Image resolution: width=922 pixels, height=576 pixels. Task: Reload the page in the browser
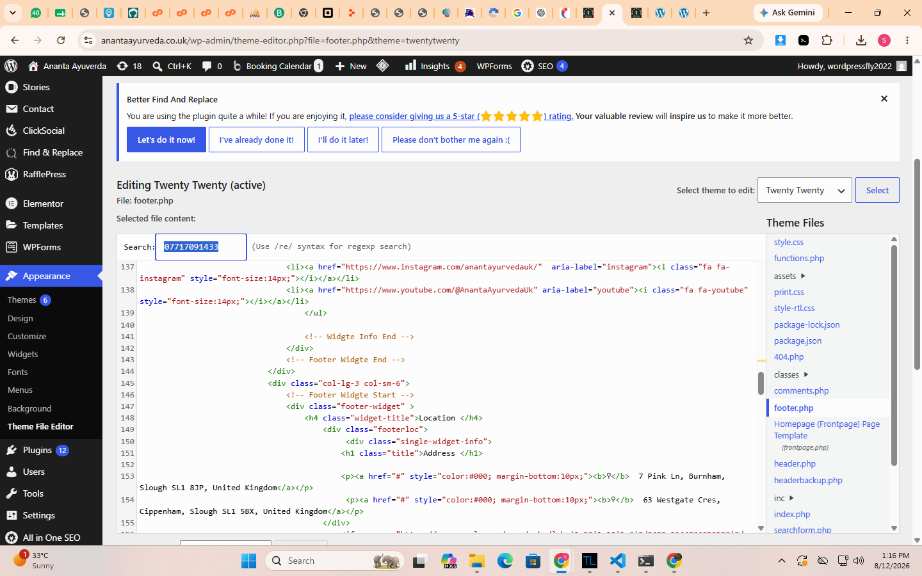(61, 40)
